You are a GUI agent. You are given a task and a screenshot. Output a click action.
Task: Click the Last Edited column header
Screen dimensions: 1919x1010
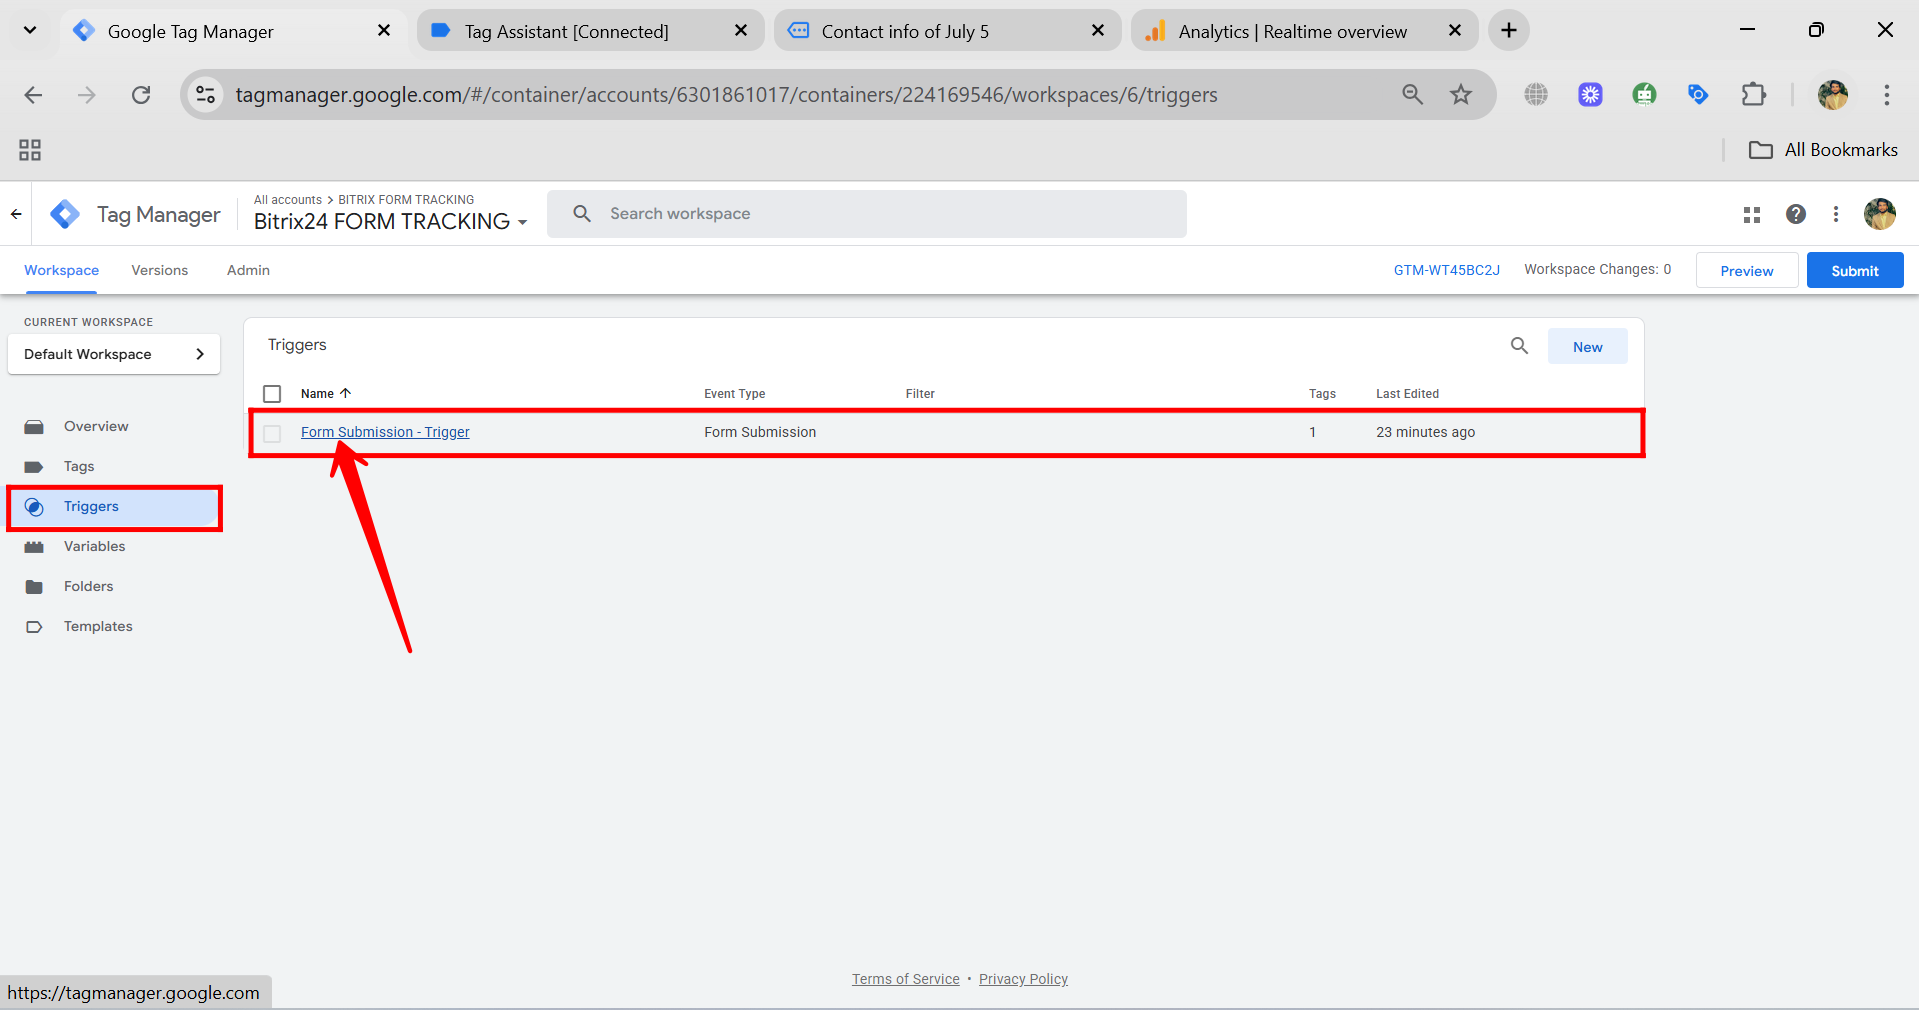tap(1407, 394)
